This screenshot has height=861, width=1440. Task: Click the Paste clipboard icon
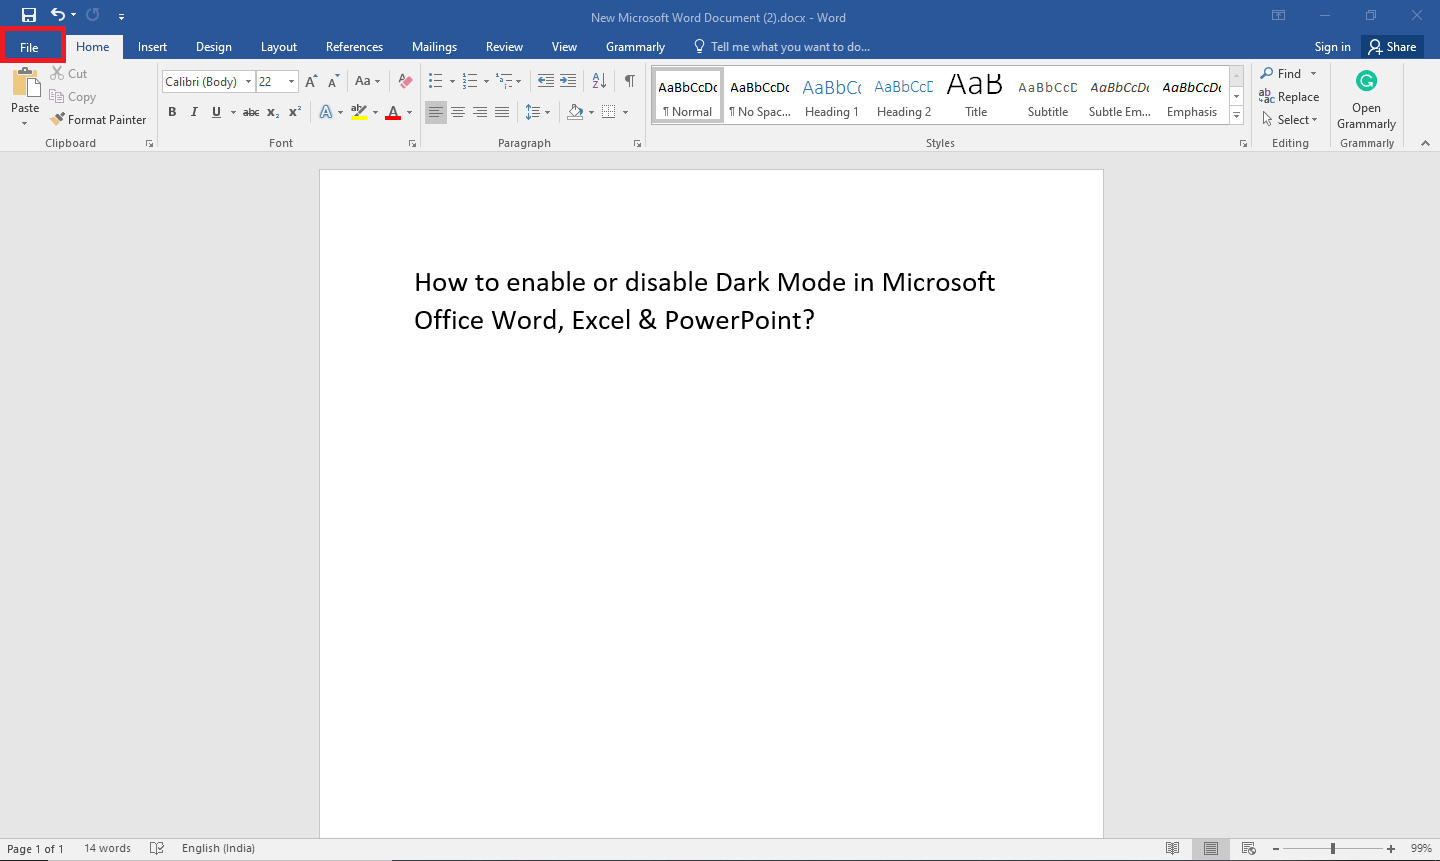[x=25, y=83]
